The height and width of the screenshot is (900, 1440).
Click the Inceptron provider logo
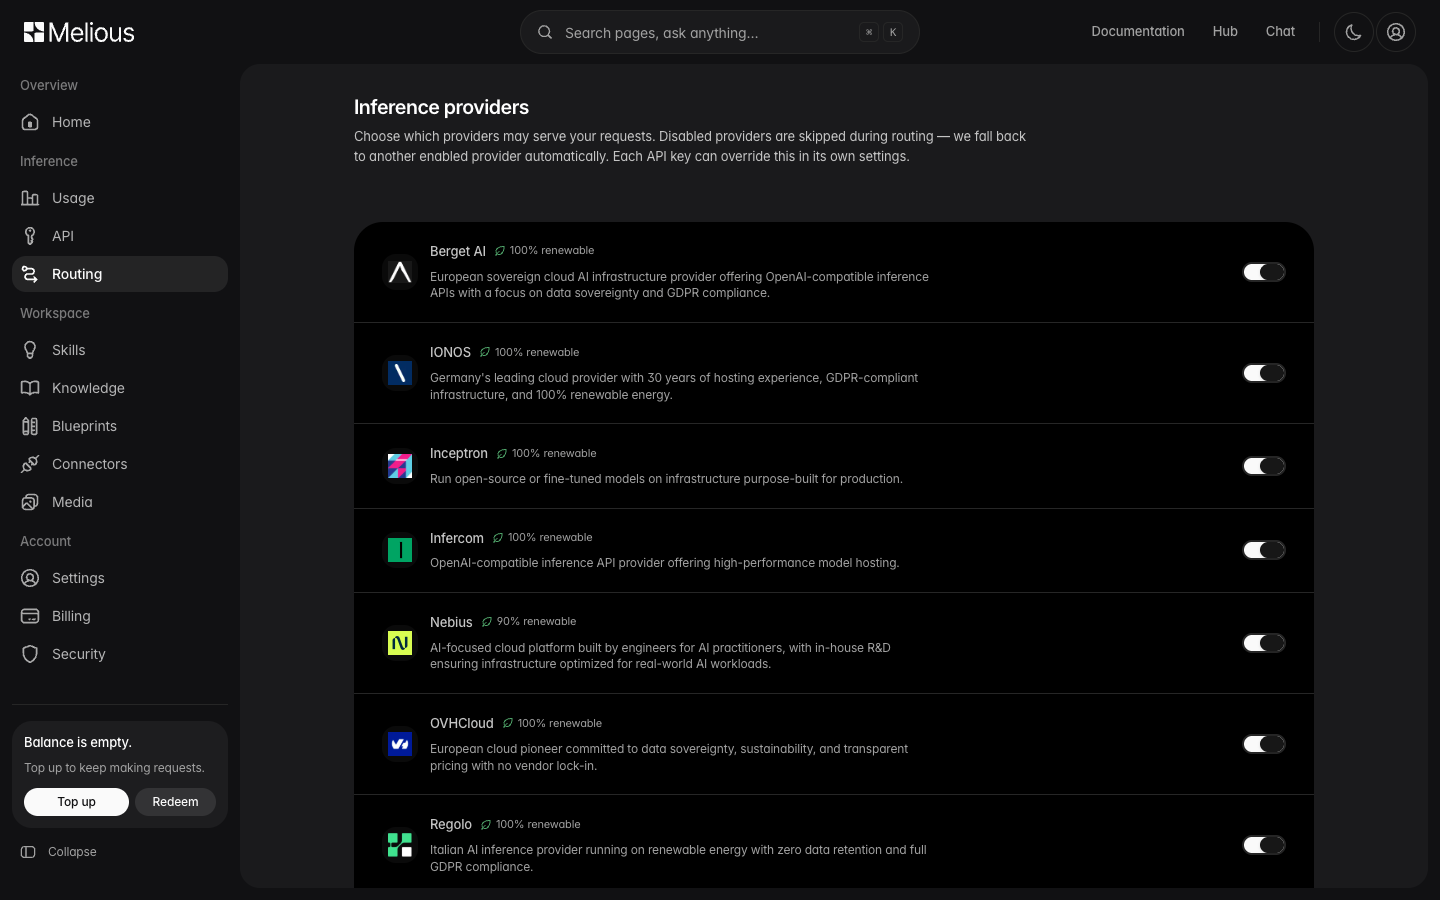pyautogui.click(x=400, y=466)
